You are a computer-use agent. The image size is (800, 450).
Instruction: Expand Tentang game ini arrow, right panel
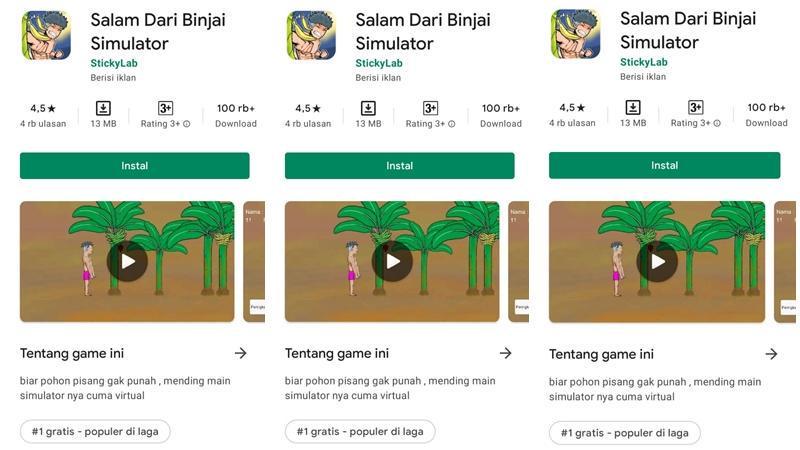click(771, 354)
